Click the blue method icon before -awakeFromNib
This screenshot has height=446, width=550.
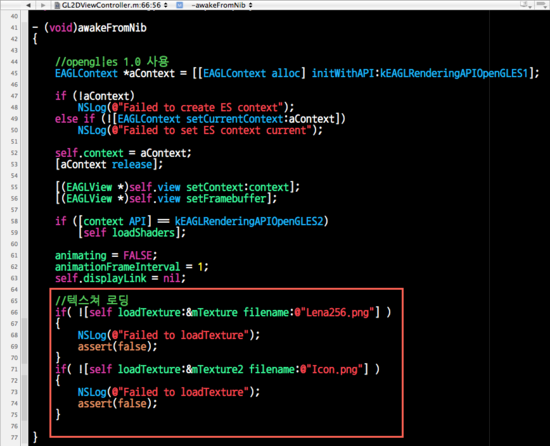pos(179,5)
